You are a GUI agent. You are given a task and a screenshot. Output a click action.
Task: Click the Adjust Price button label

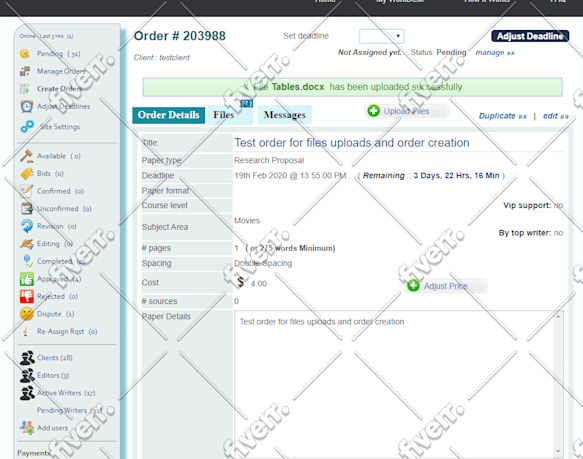pyautogui.click(x=445, y=286)
